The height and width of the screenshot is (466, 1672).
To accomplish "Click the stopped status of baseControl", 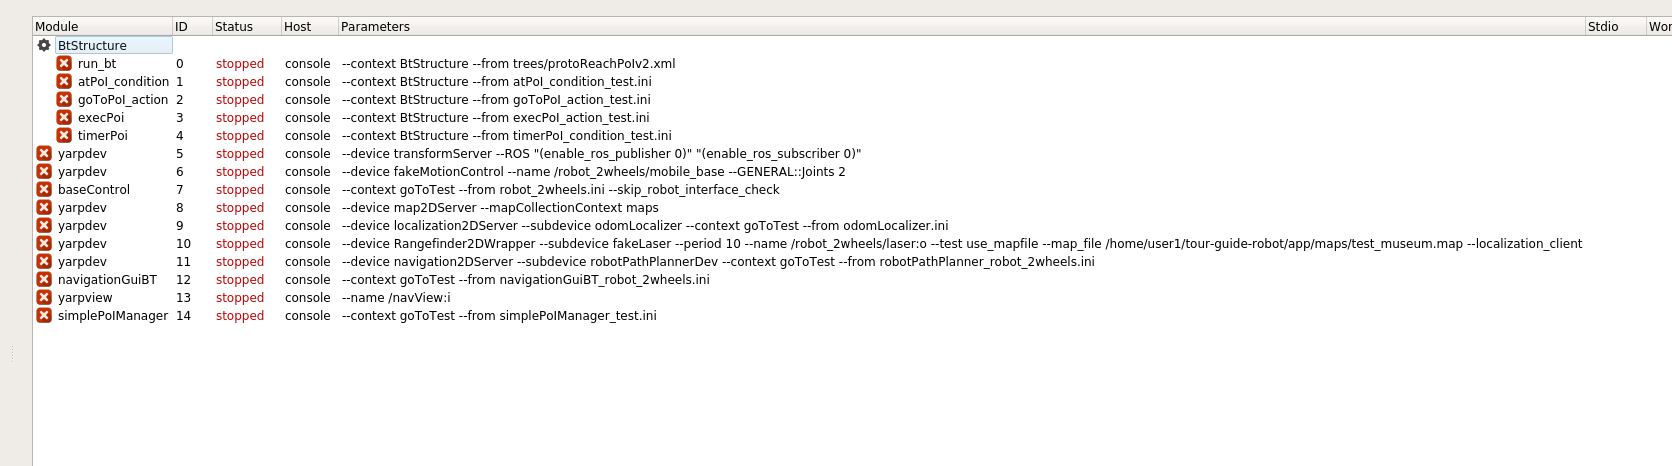I will tap(240, 189).
